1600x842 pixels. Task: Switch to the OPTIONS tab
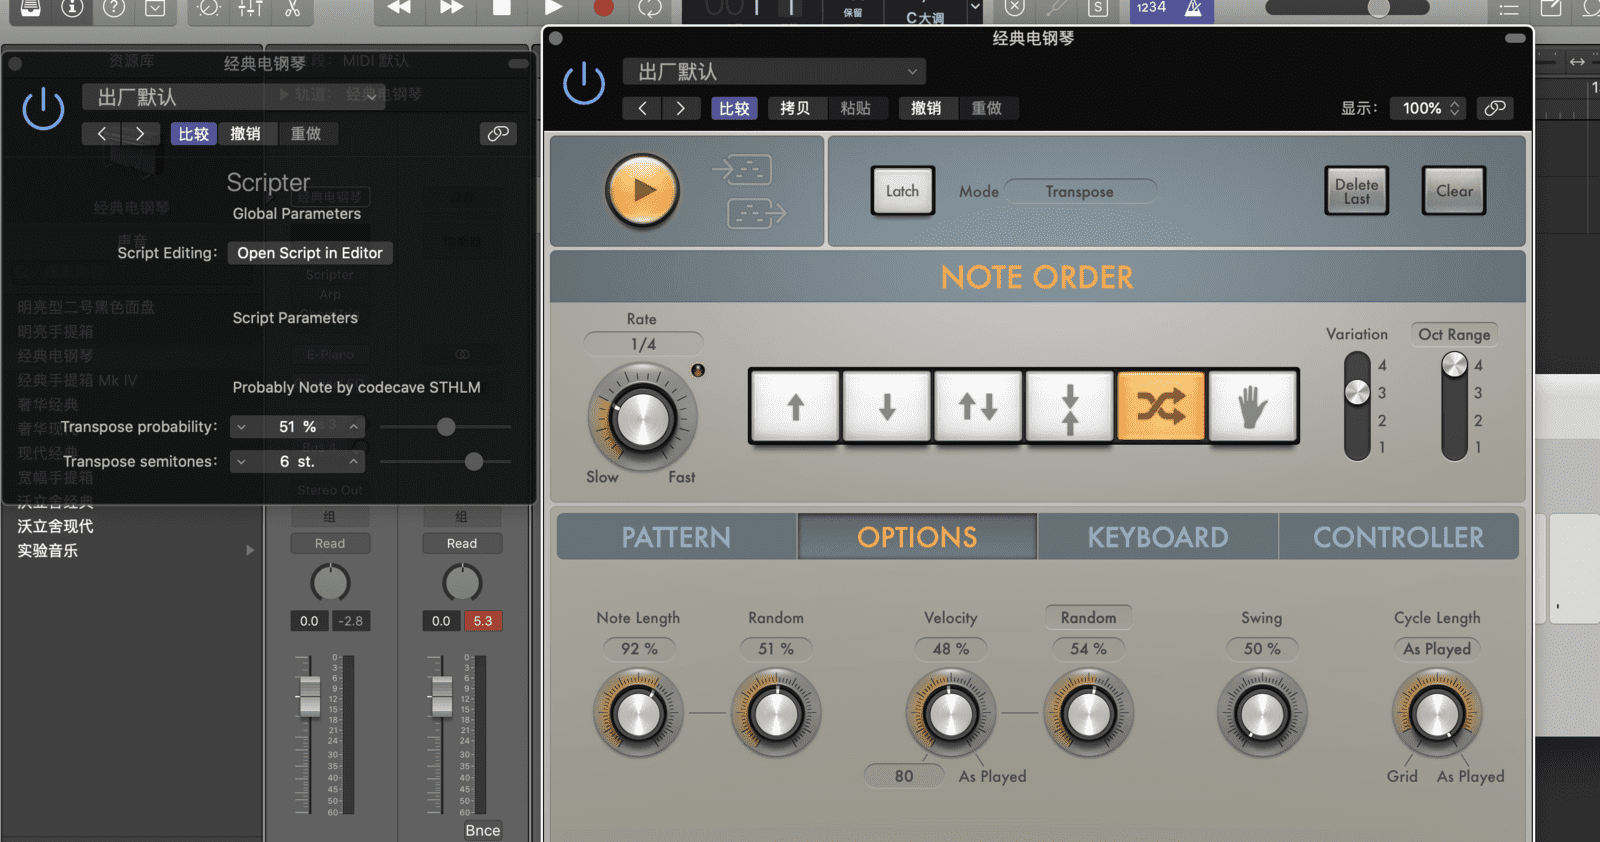pos(917,537)
